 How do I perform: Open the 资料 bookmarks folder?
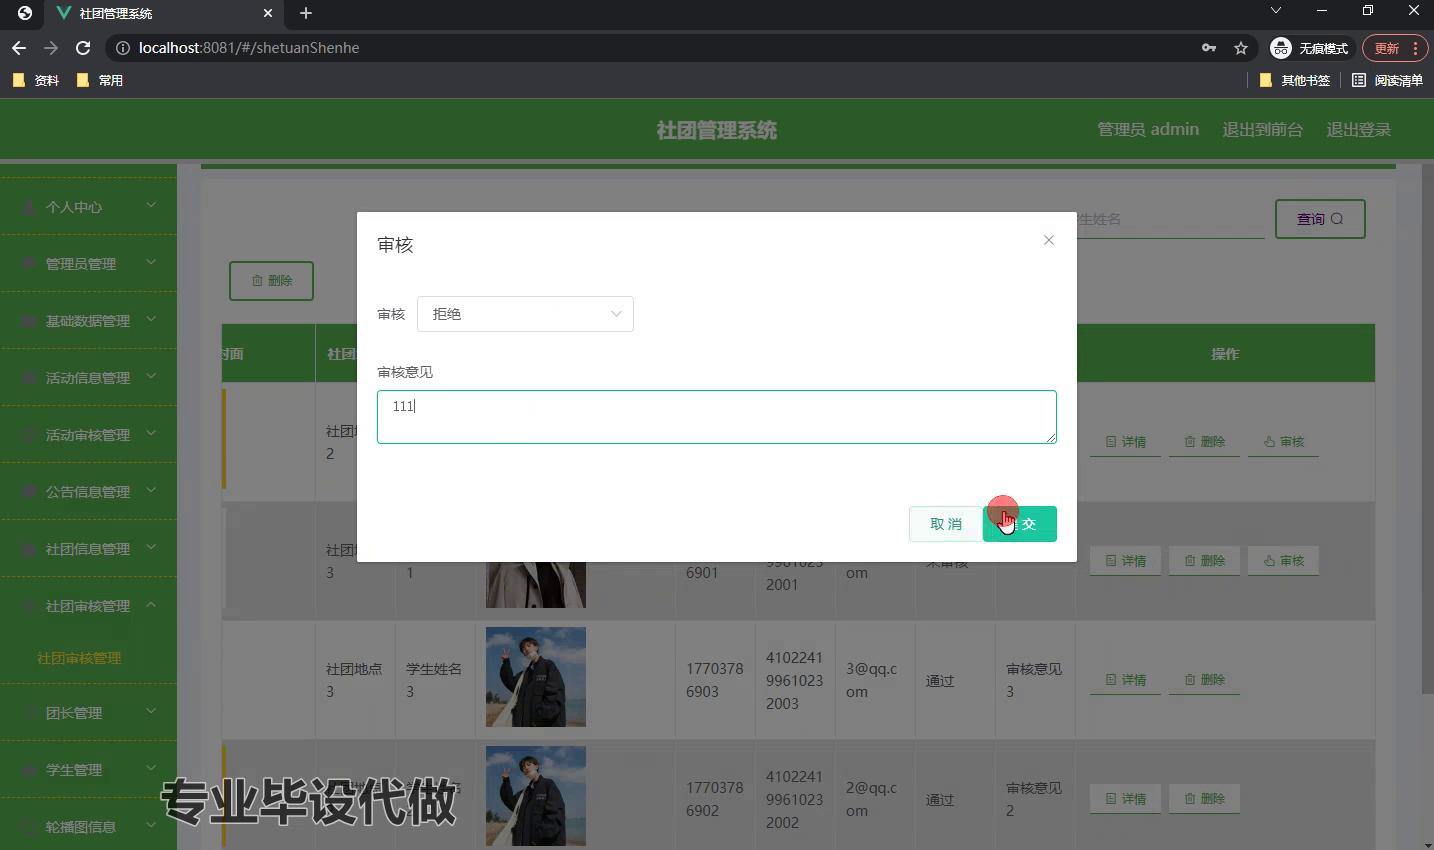click(36, 80)
